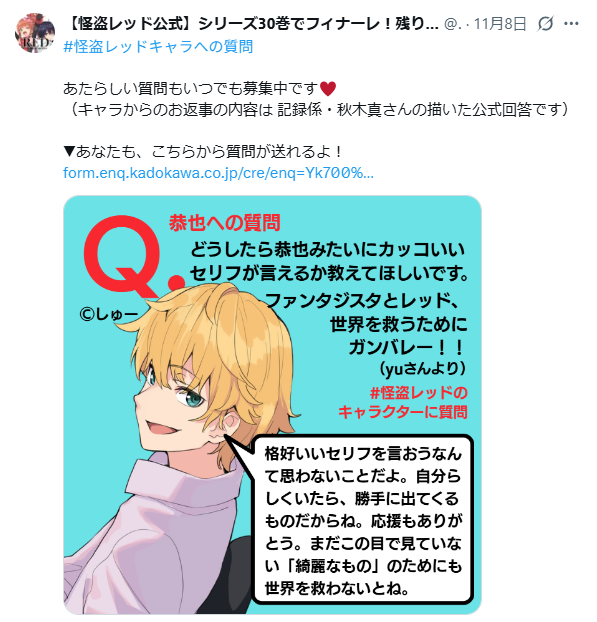
Task: Click the white speech bubble in the image
Action: tap(363, 520)
